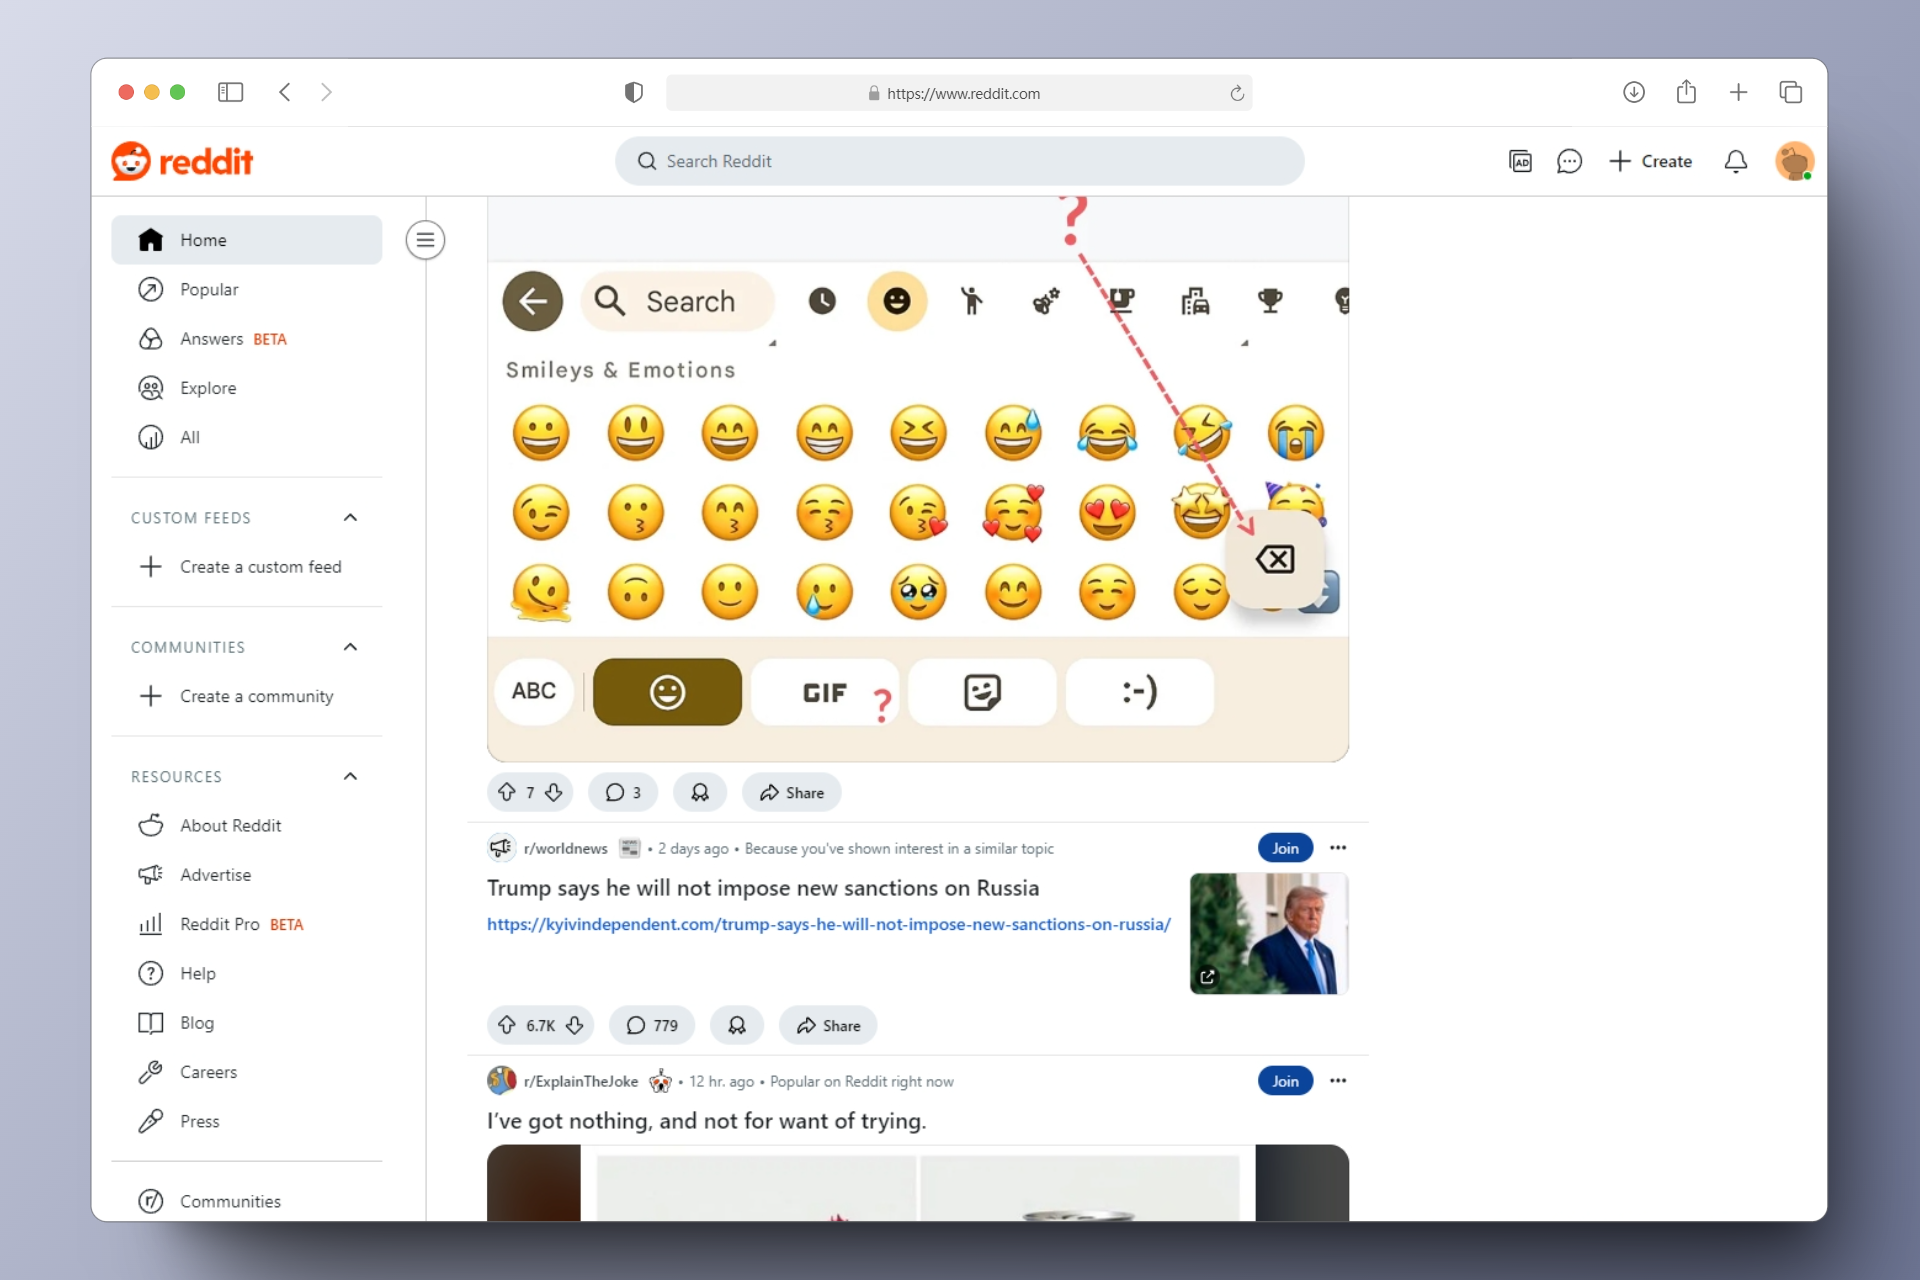The width and height of the screenshot is (1920, 1280).
Task: Open the Help page
Action: pyautogui.click(x=247, y=974)
